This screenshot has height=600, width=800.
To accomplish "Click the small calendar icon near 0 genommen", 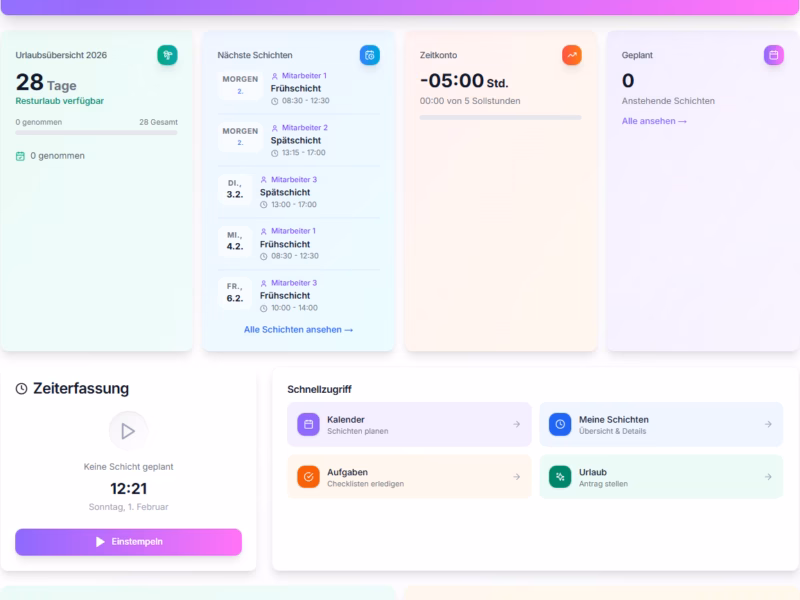I will coord(22,156).
